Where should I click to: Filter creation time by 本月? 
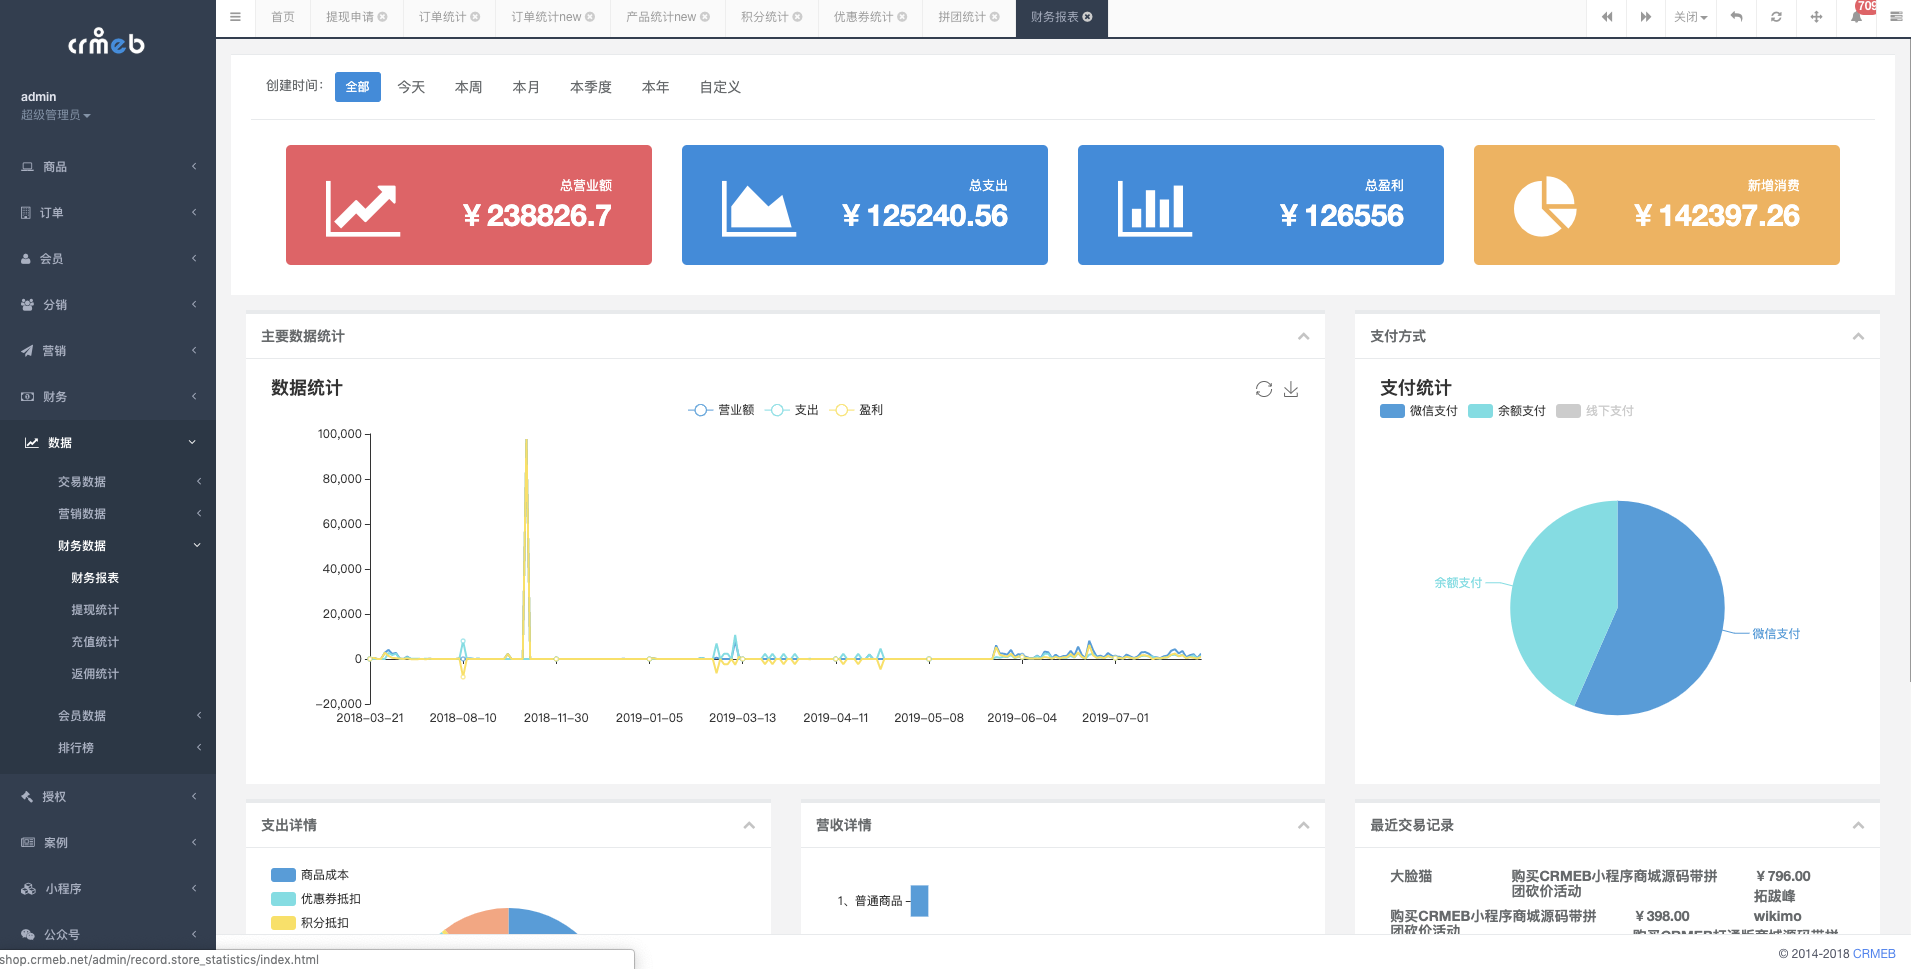(526, 87)
